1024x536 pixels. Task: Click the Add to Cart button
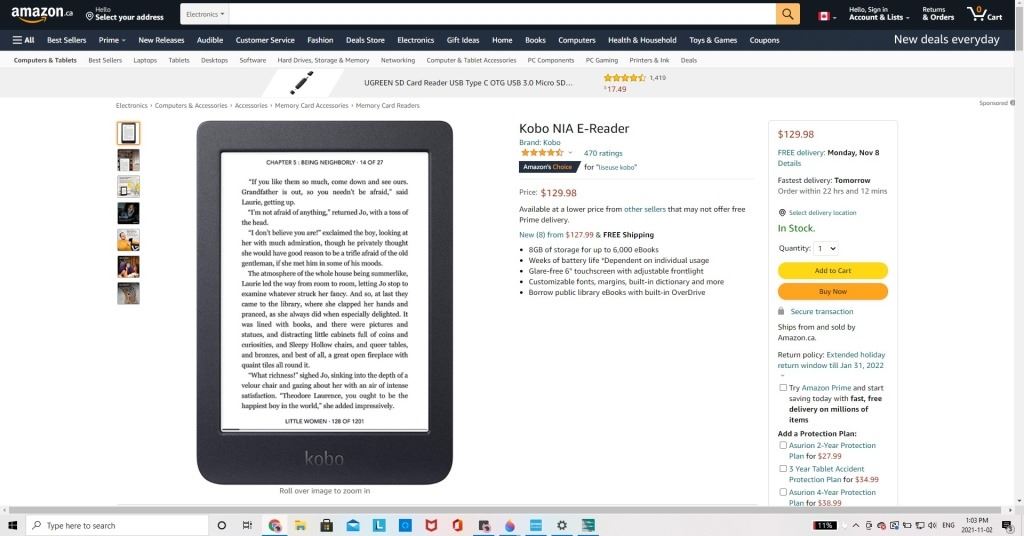coord(832,270)
